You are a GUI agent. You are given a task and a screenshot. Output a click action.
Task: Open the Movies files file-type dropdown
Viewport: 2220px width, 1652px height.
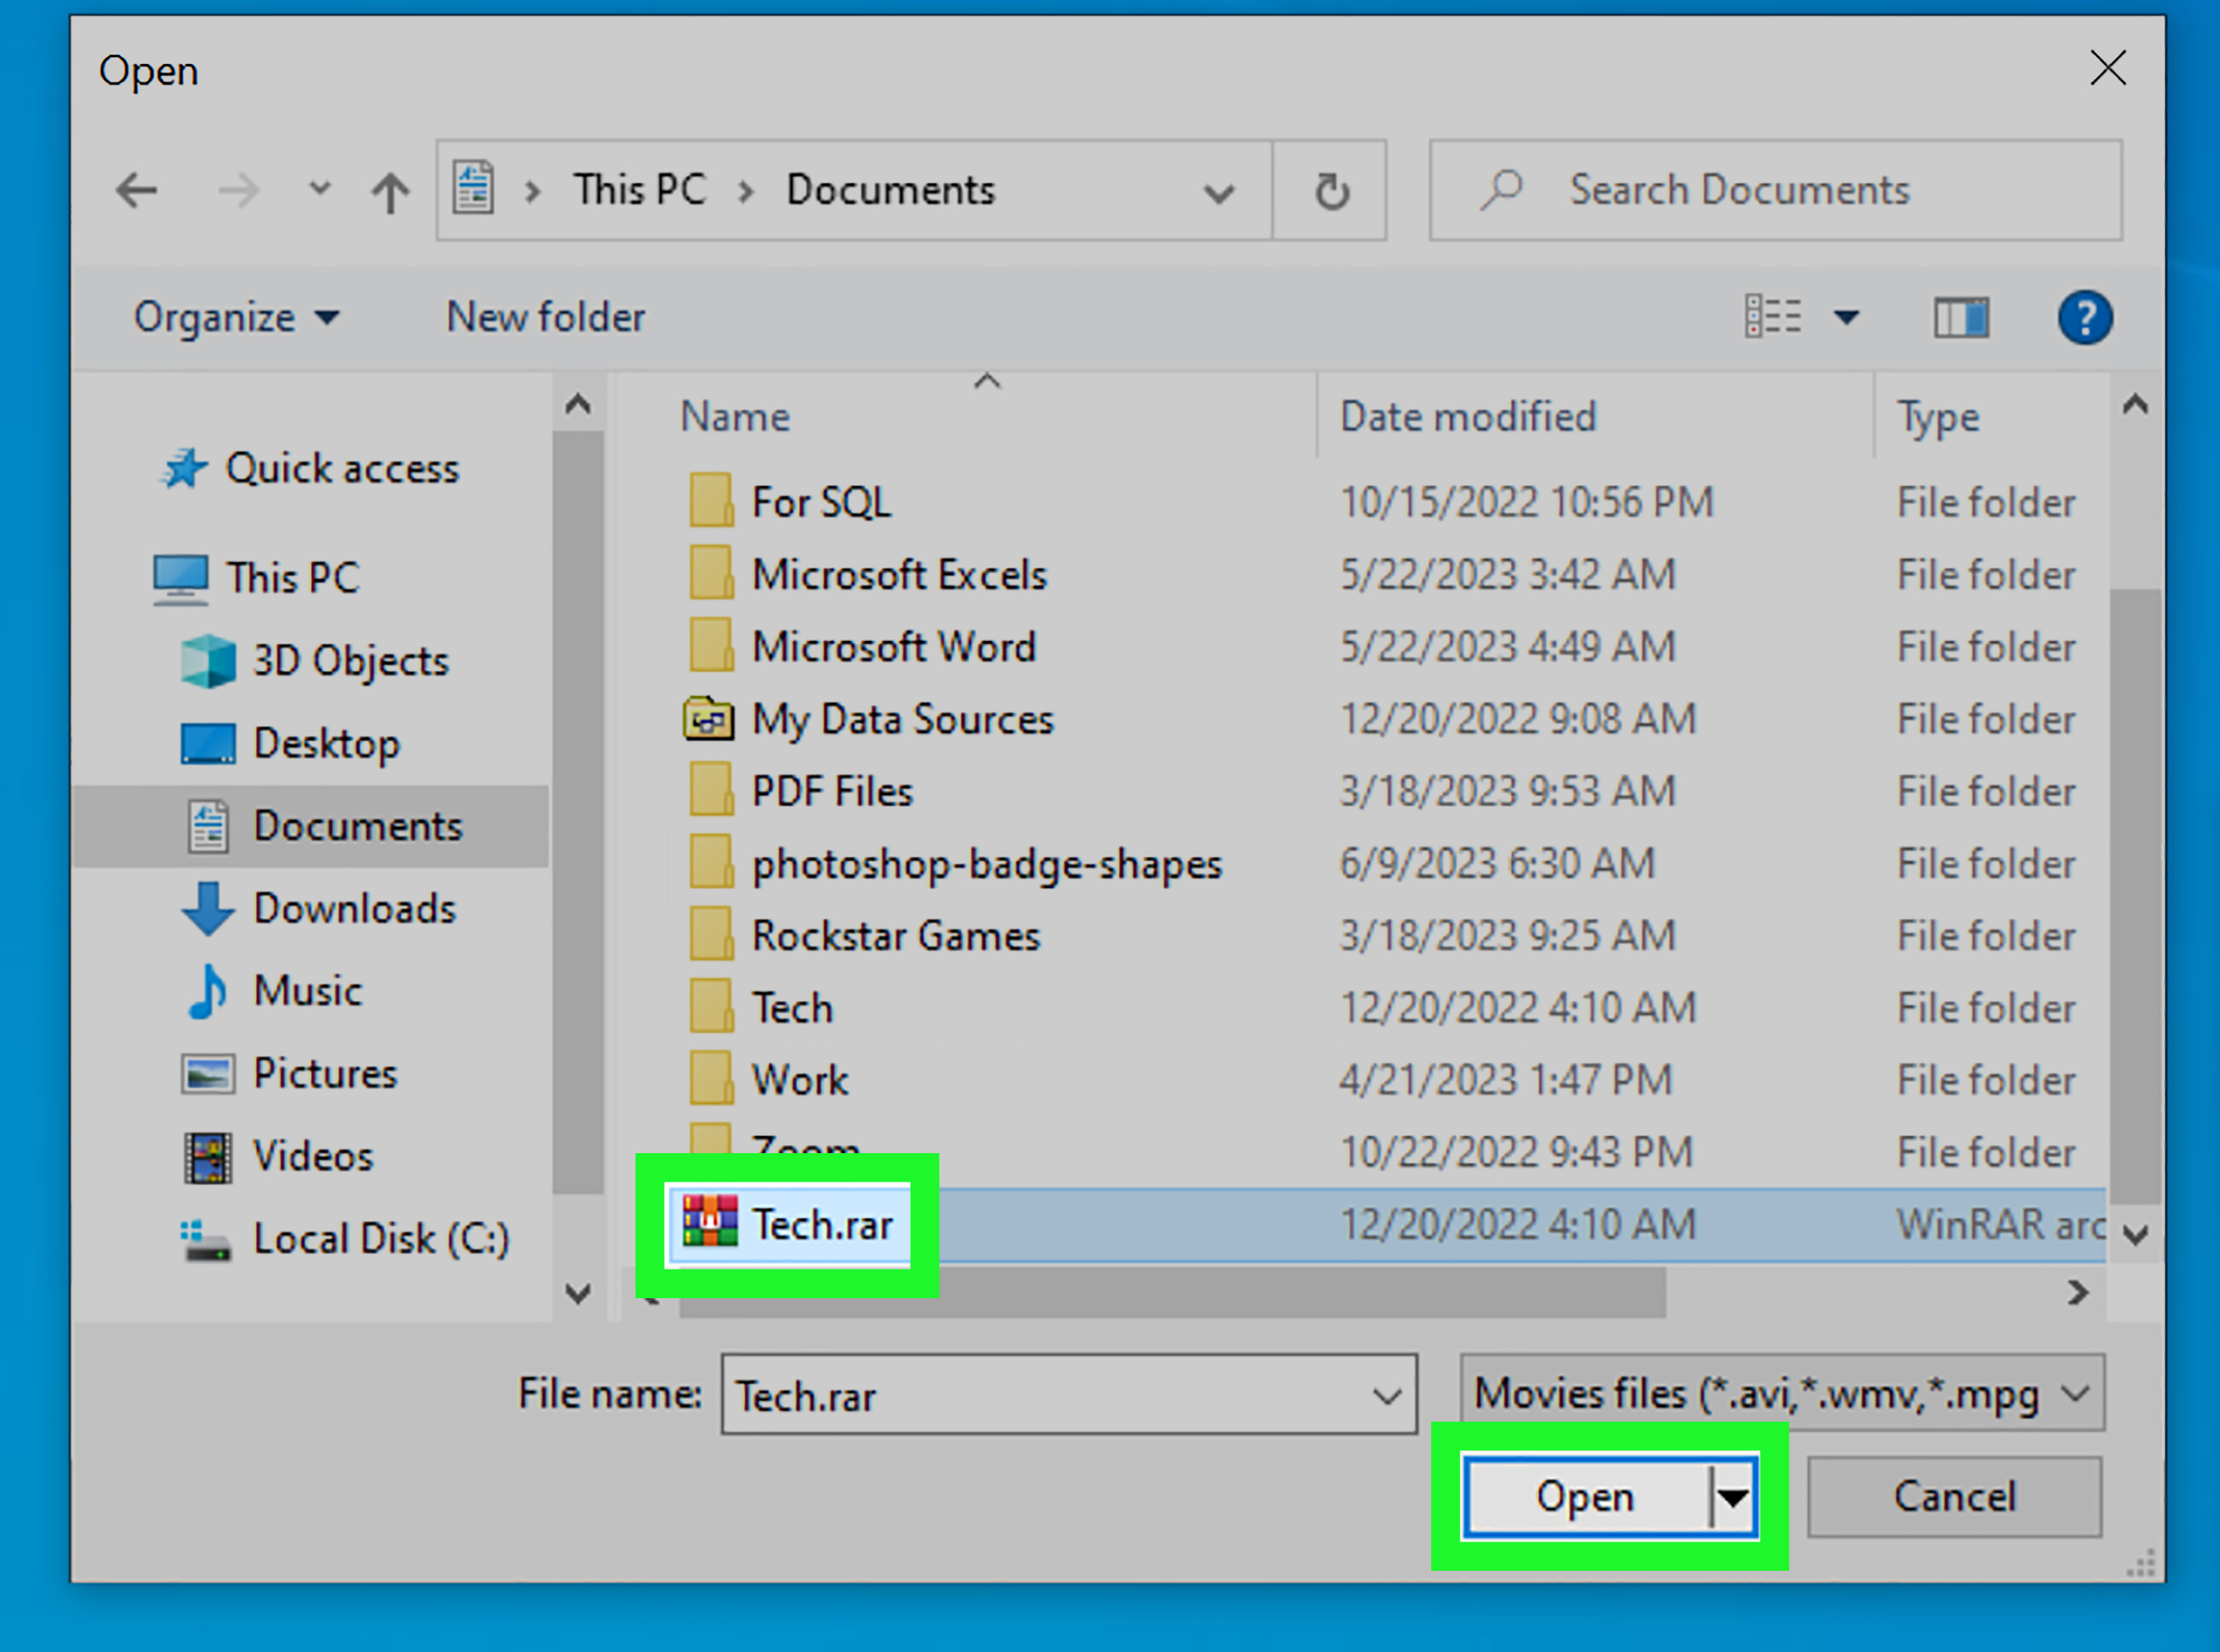click(x=2075, y=1393)
